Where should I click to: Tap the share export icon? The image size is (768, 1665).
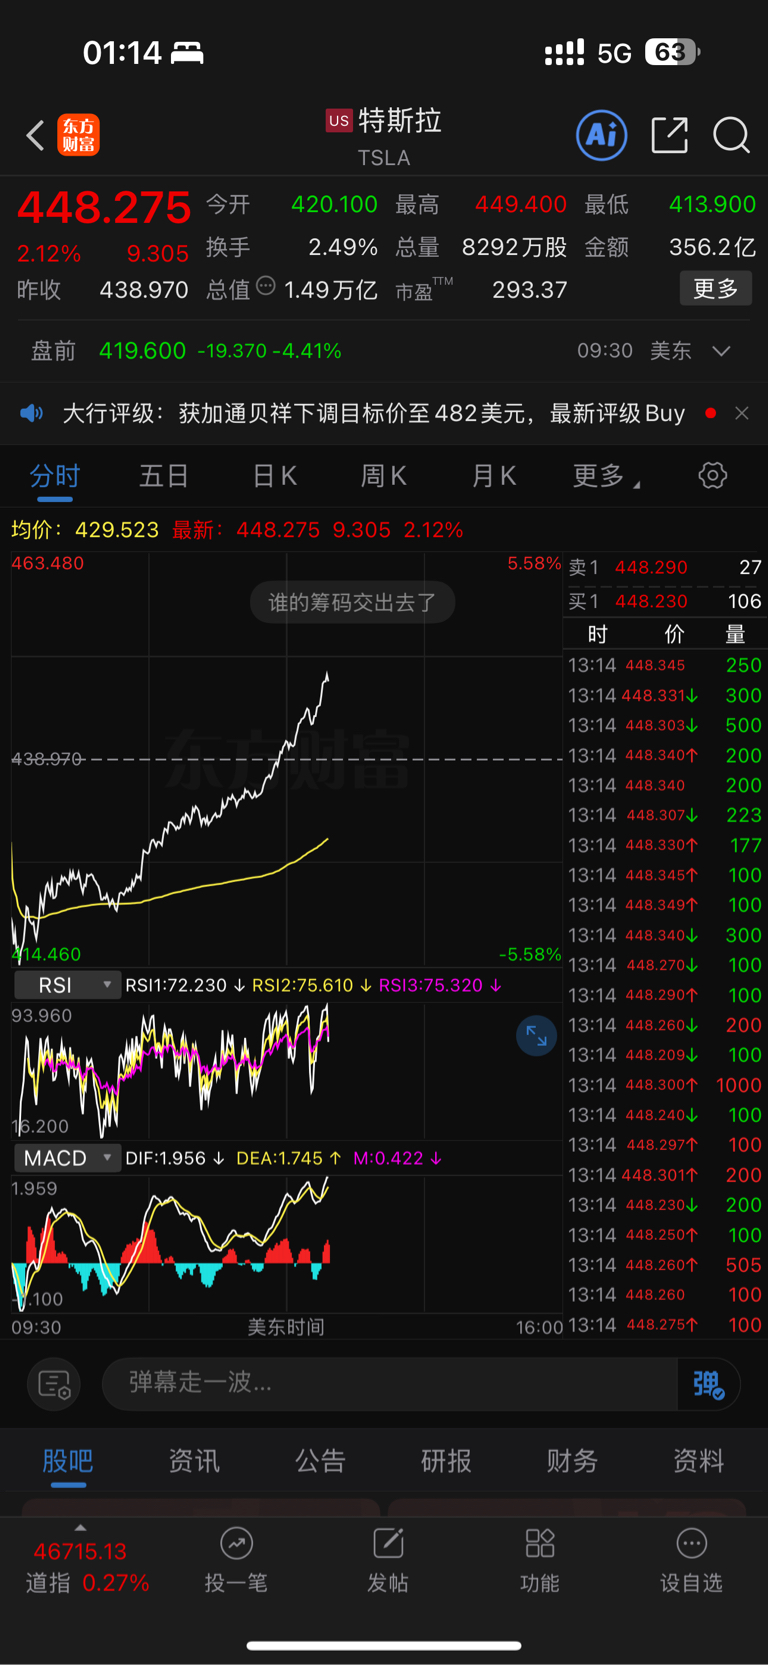point(669,135)
